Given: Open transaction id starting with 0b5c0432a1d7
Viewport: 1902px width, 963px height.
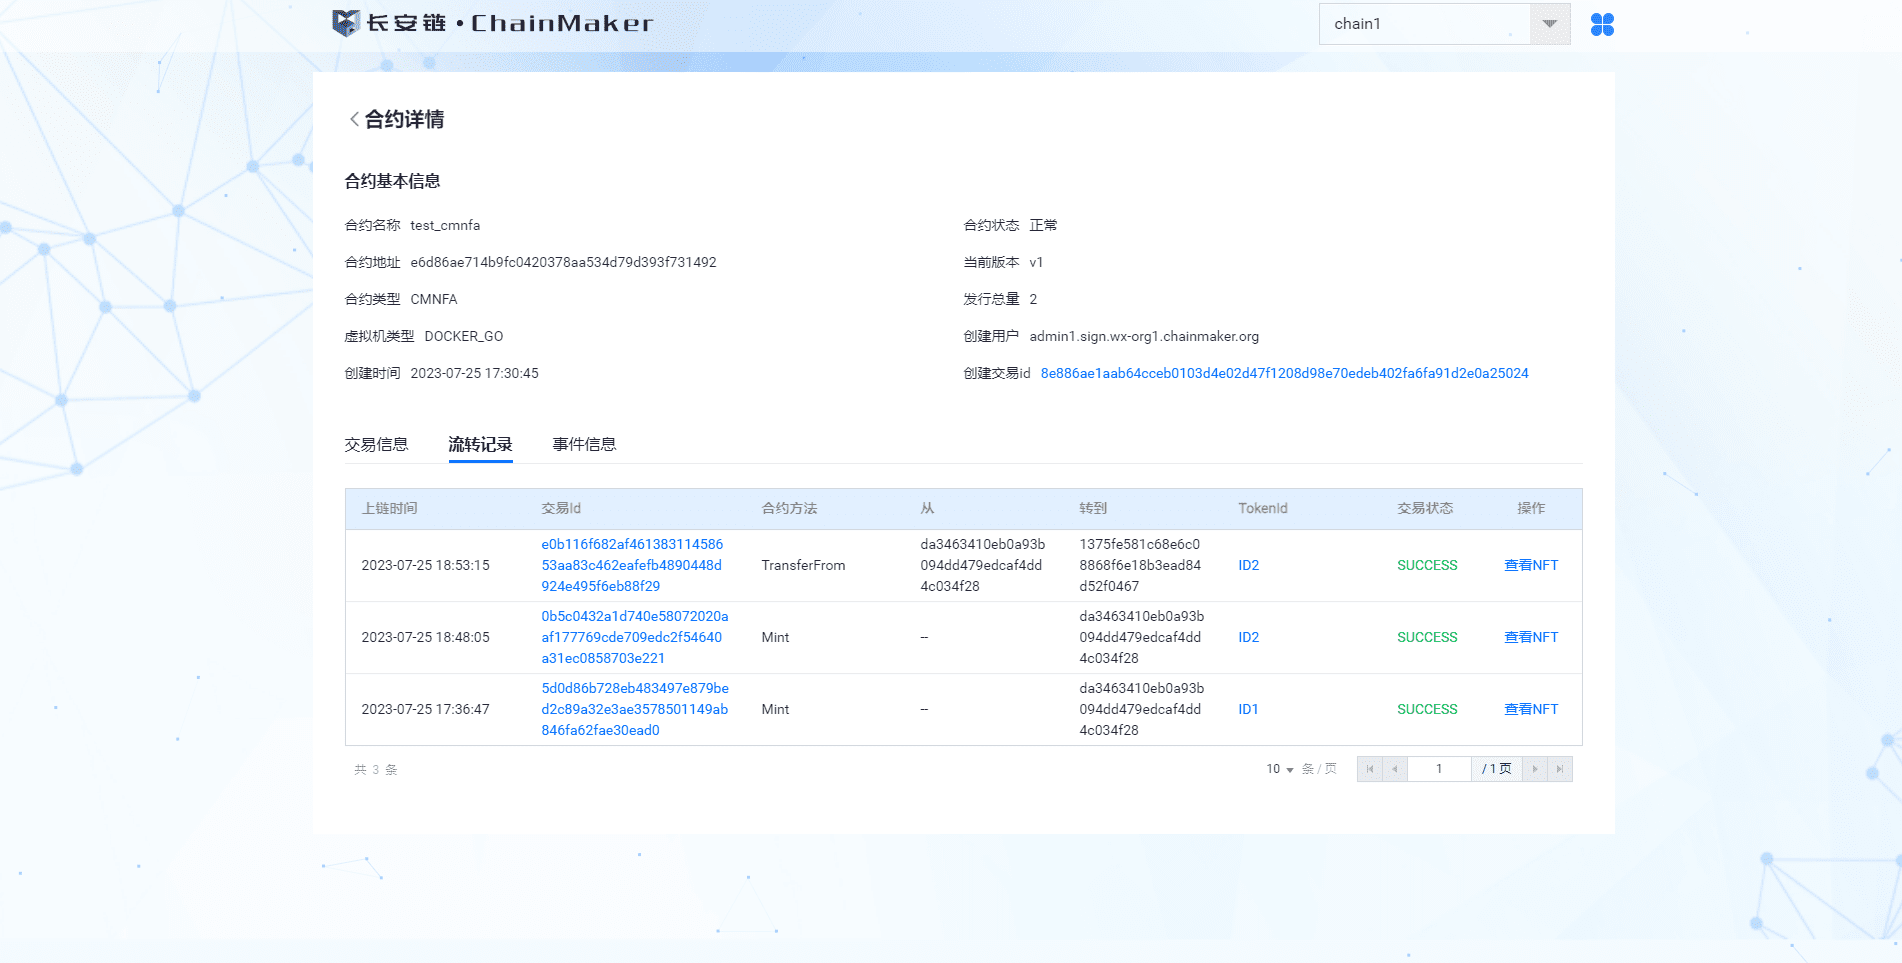Looking at the screenshot, I should [x=634, y=637].
